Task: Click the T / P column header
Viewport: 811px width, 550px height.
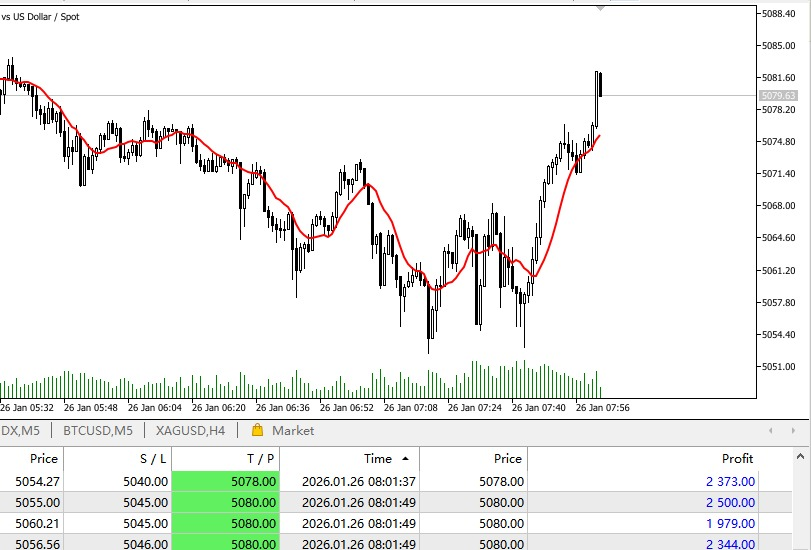Action: pyautogui.click(x=226, y=458)
